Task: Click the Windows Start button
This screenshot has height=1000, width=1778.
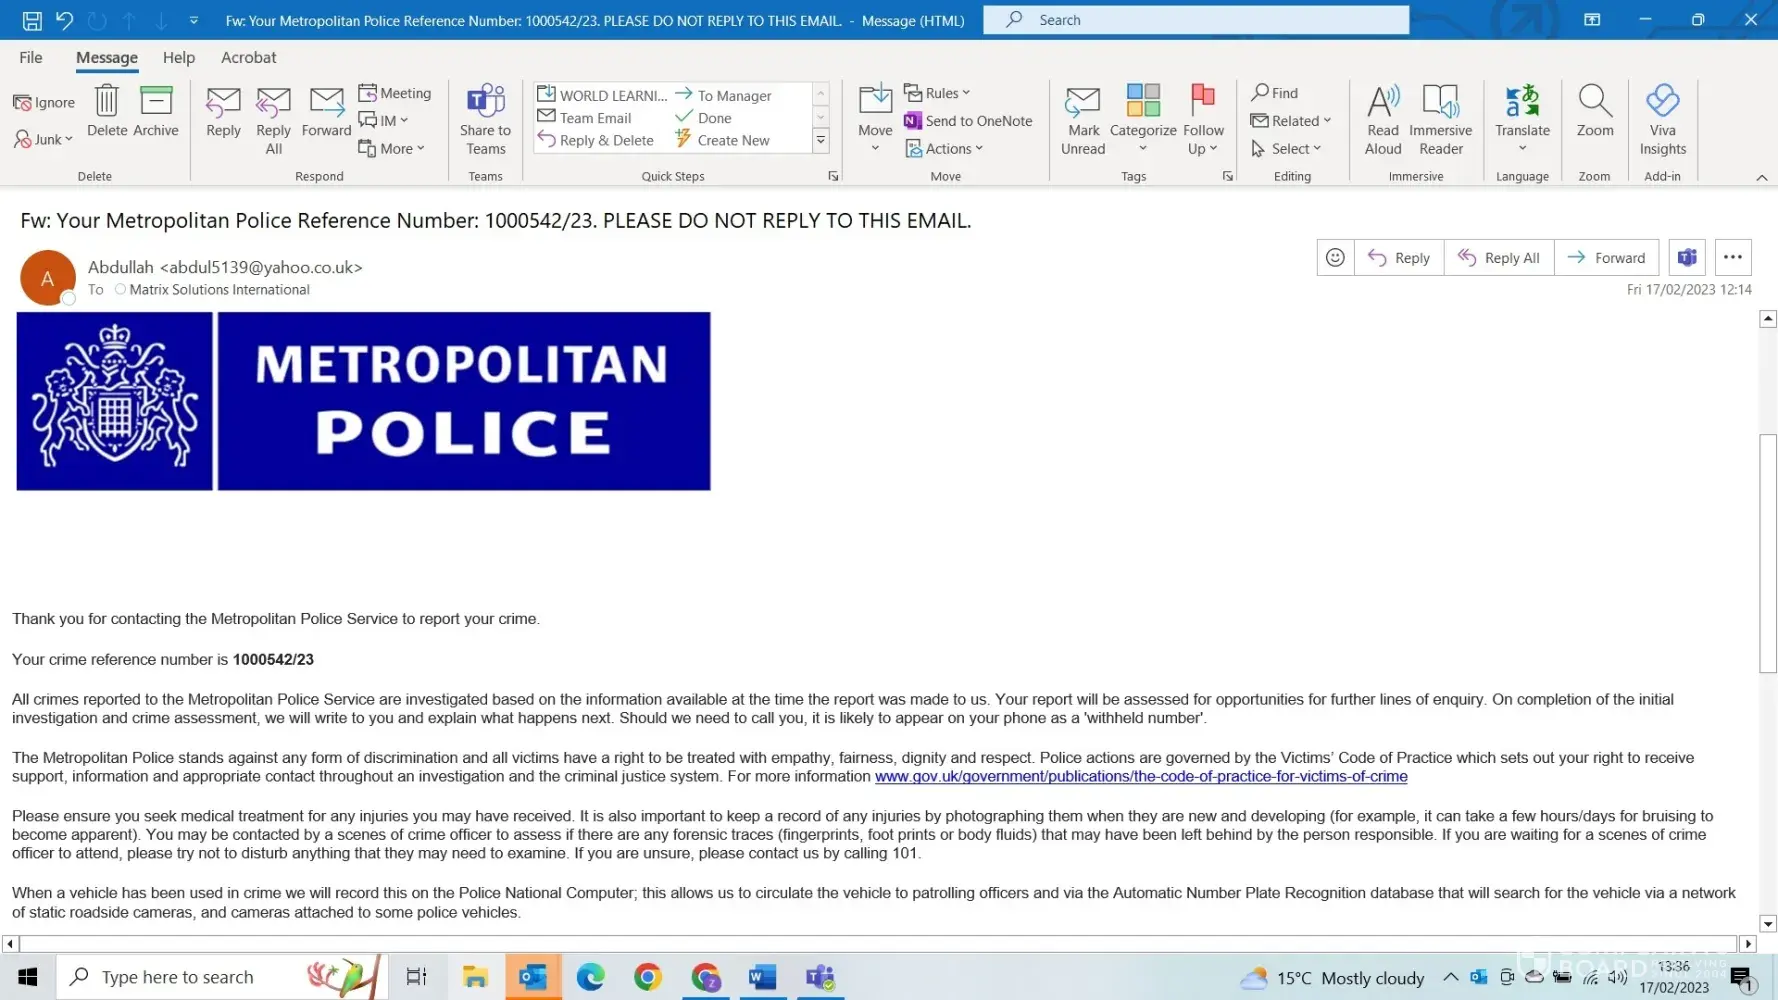Action: pos(28,977)
